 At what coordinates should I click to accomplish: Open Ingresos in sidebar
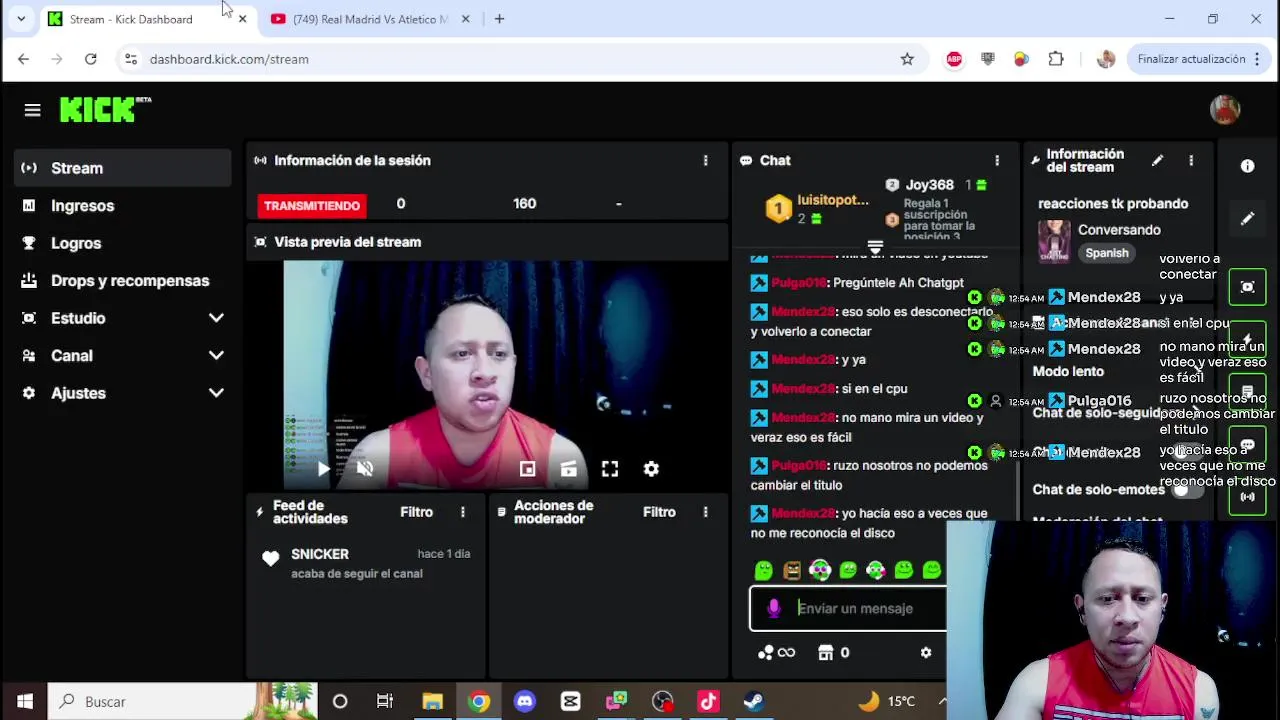coord(122,206)
